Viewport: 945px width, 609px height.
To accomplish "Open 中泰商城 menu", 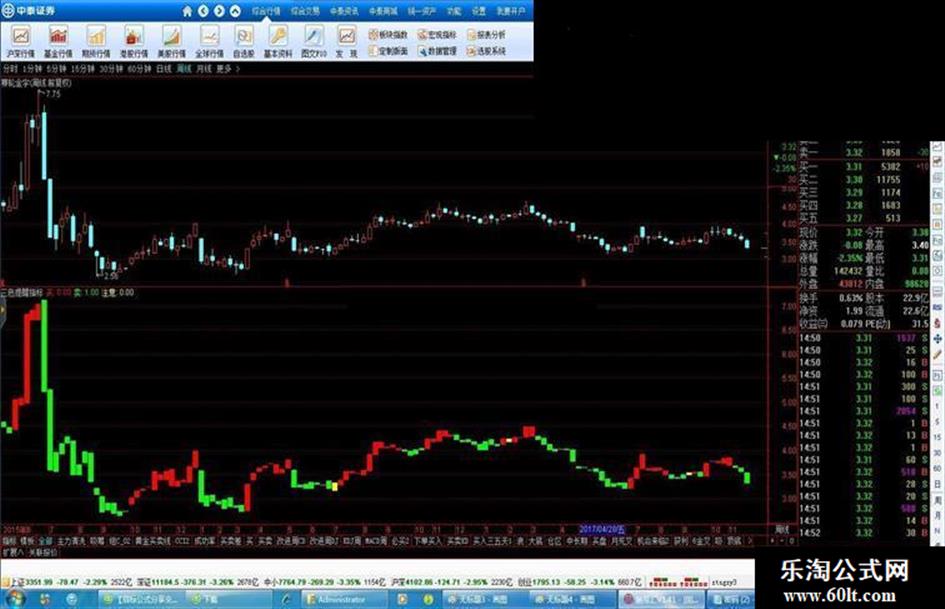I will point(383,11).
